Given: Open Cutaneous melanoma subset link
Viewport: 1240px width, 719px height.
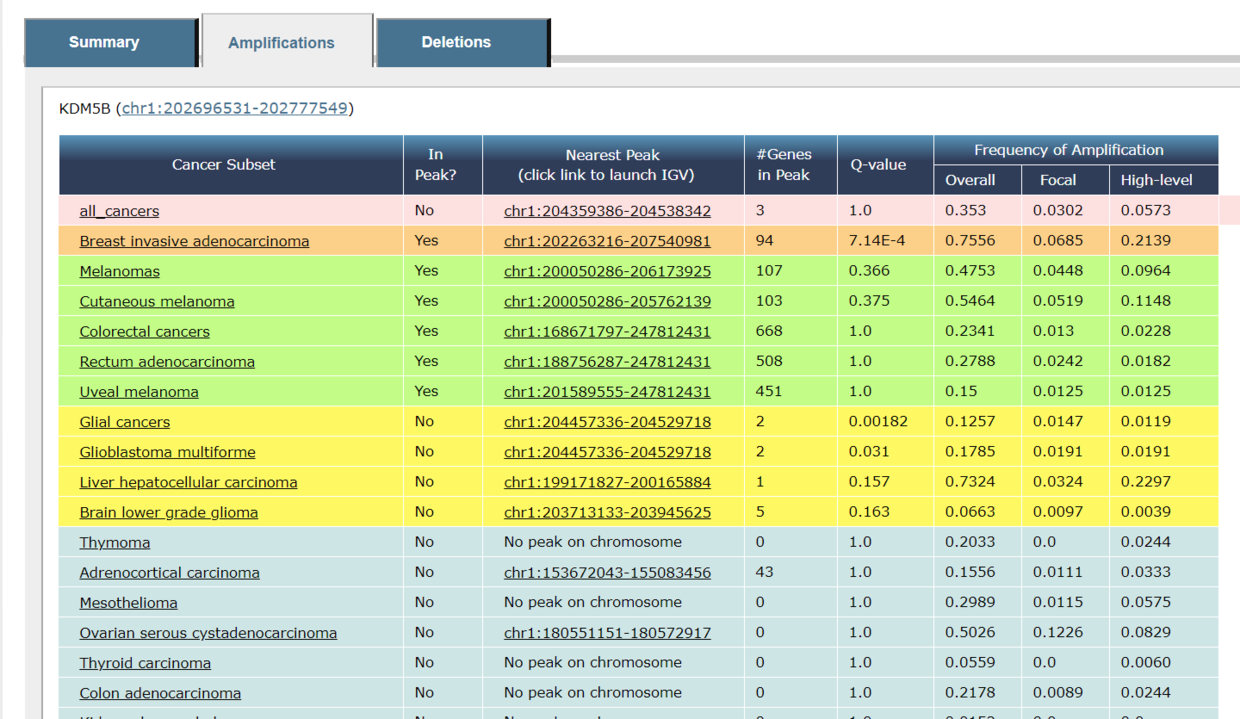Looking at the screenshot, I should [157, 301].
